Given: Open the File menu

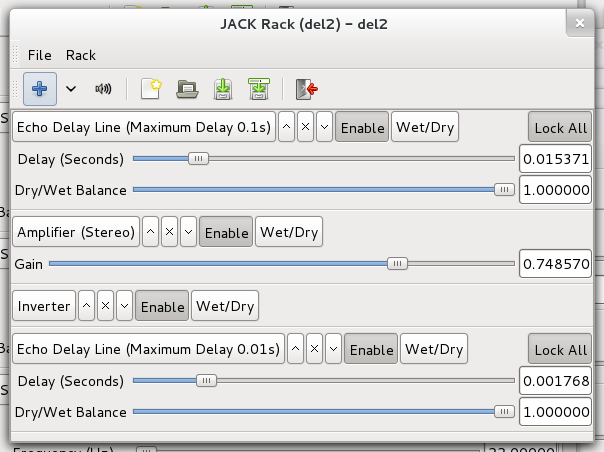Looking at the screenshot, I should tap(39, 55).
